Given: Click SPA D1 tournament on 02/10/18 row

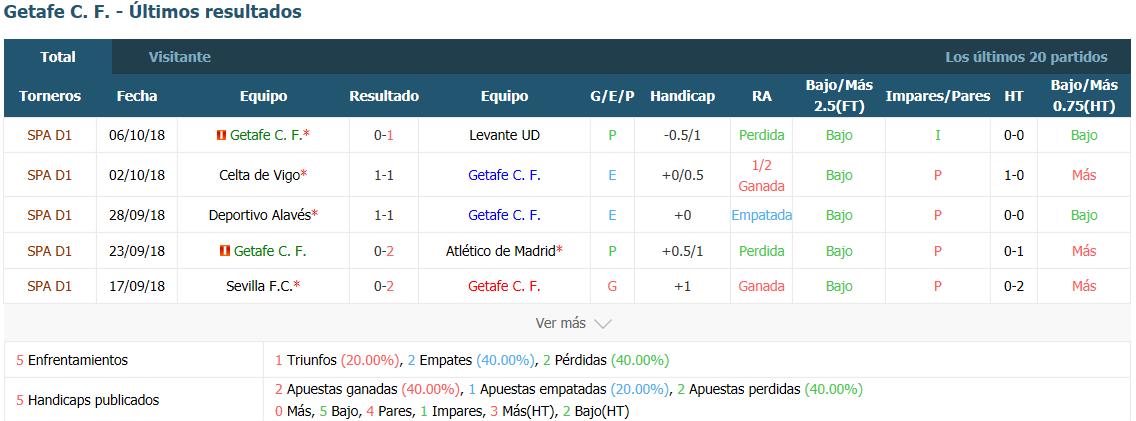Looking at the screenshot, I should (x=49, y=175).
